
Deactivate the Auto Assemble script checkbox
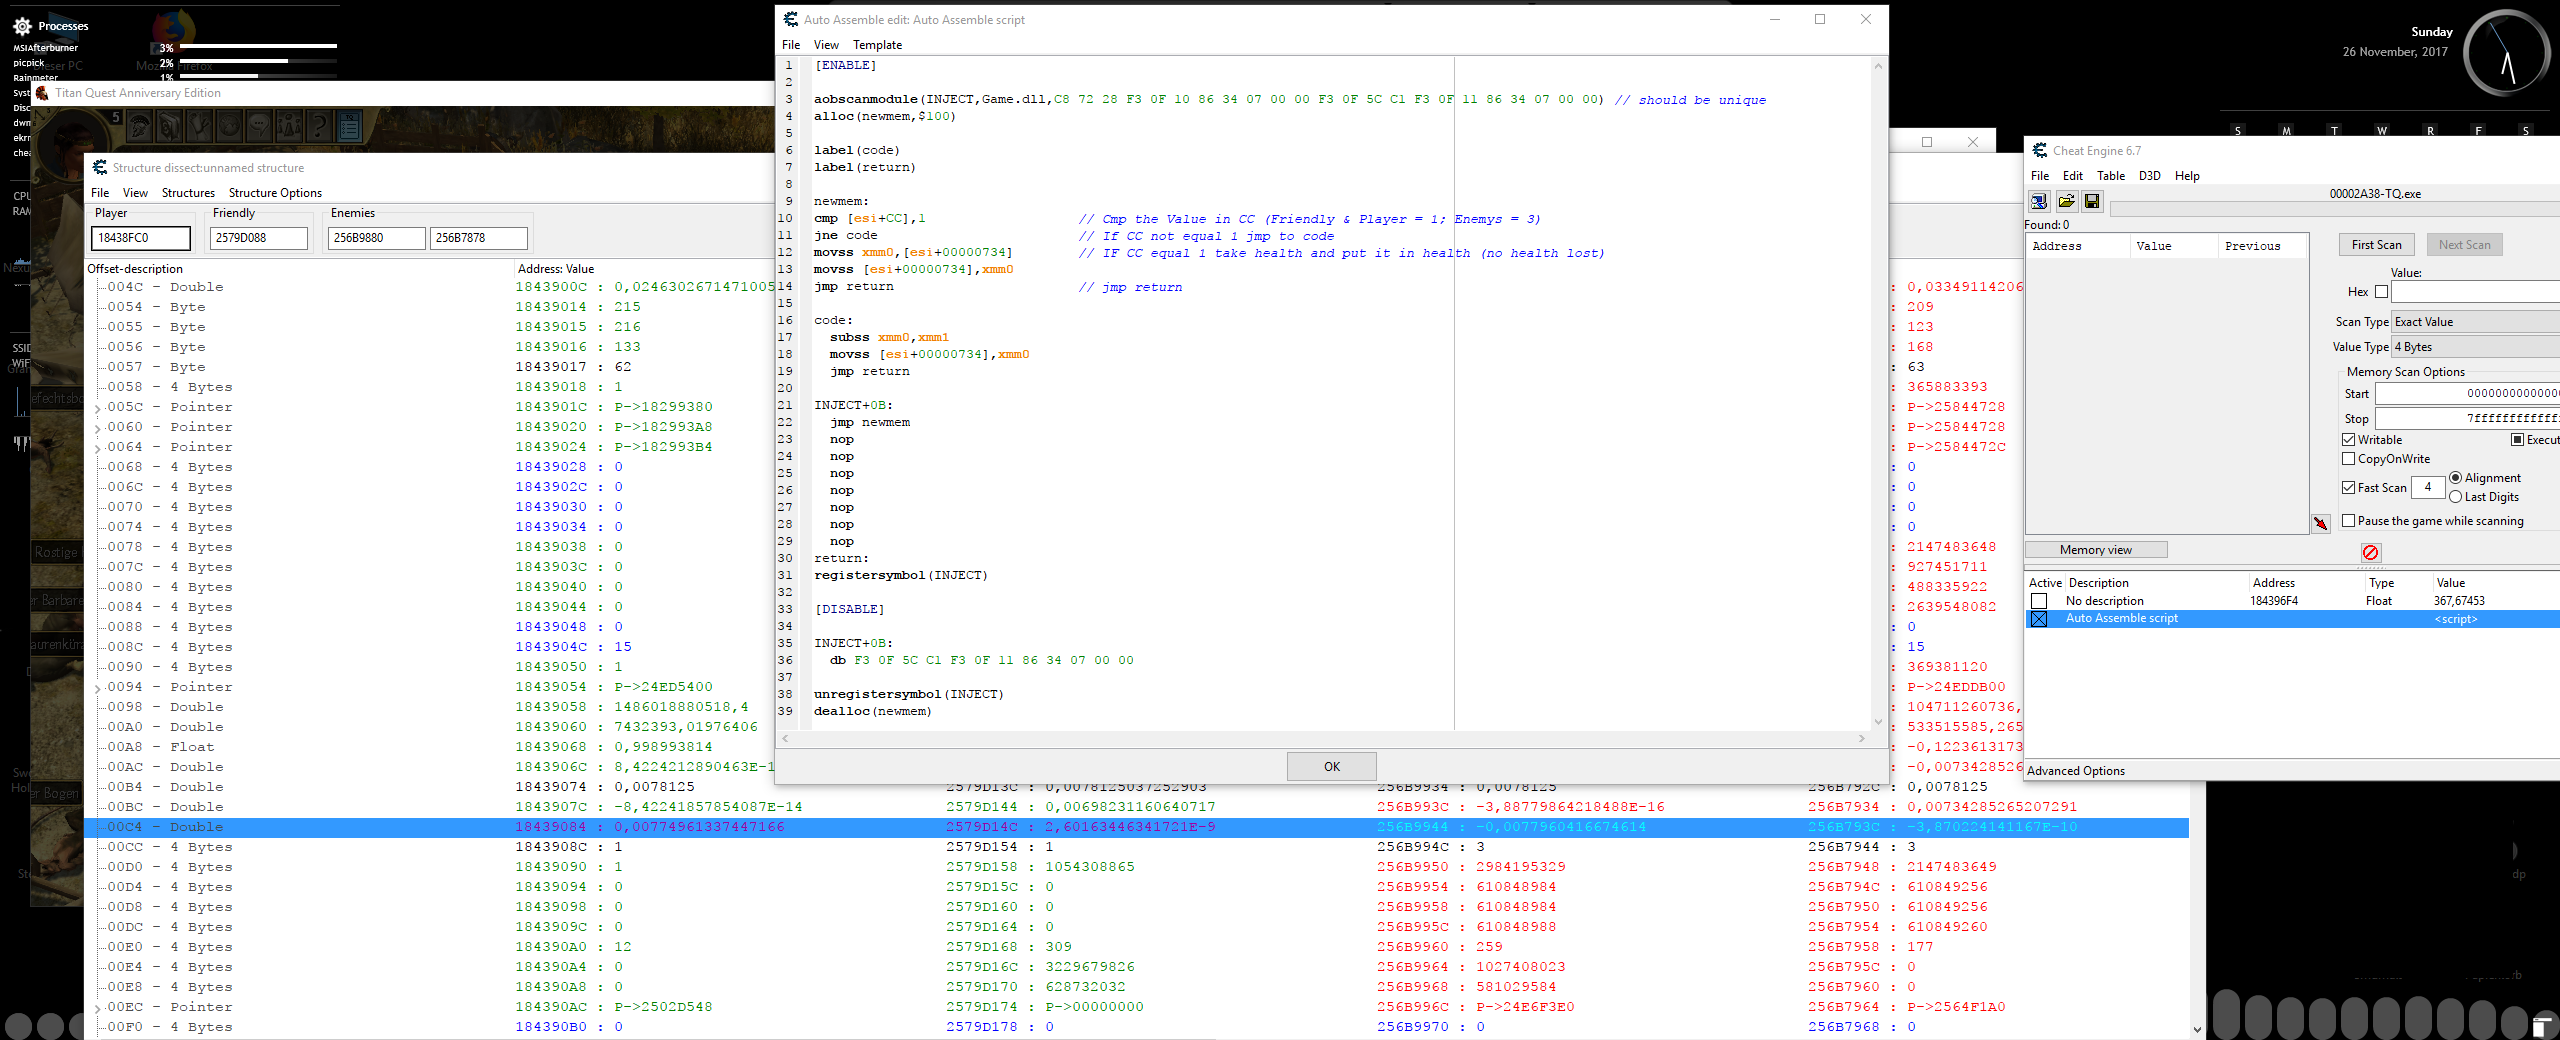pos(2039,619)
